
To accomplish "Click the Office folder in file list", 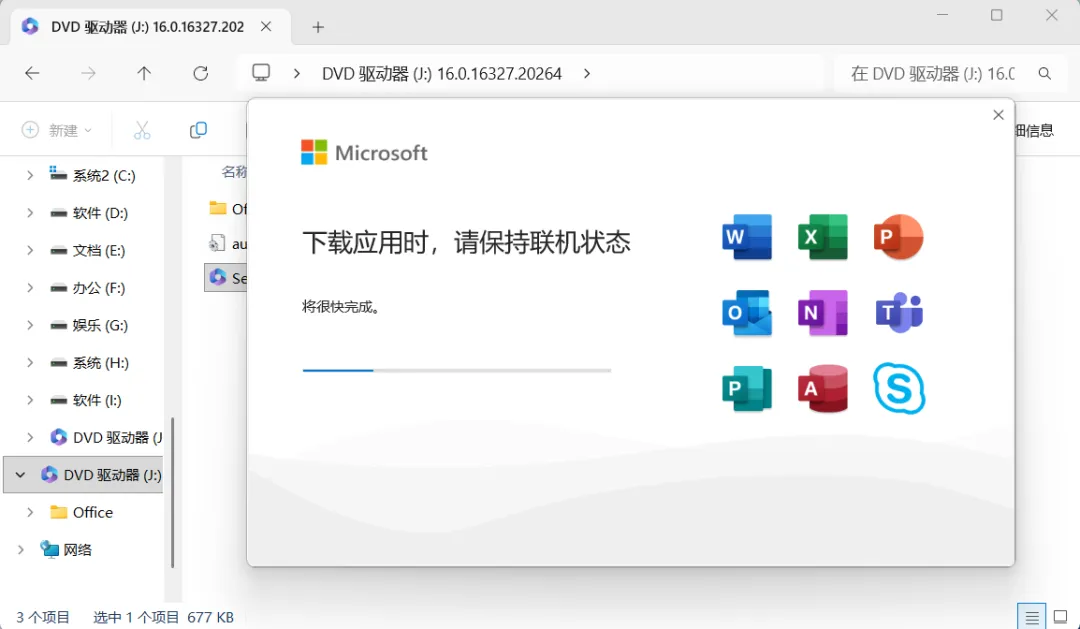I will [x=228, y=209].
